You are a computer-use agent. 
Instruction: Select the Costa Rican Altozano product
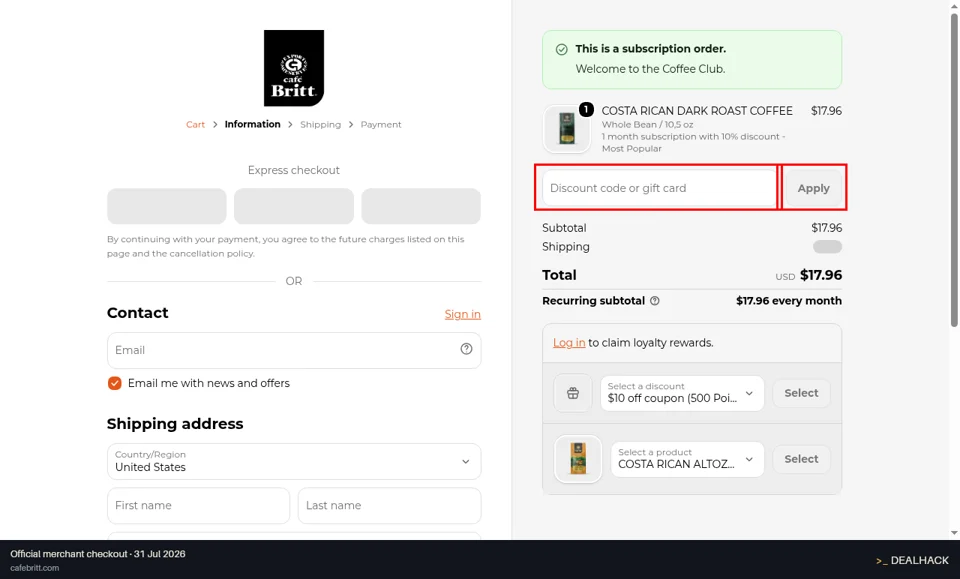801,459
